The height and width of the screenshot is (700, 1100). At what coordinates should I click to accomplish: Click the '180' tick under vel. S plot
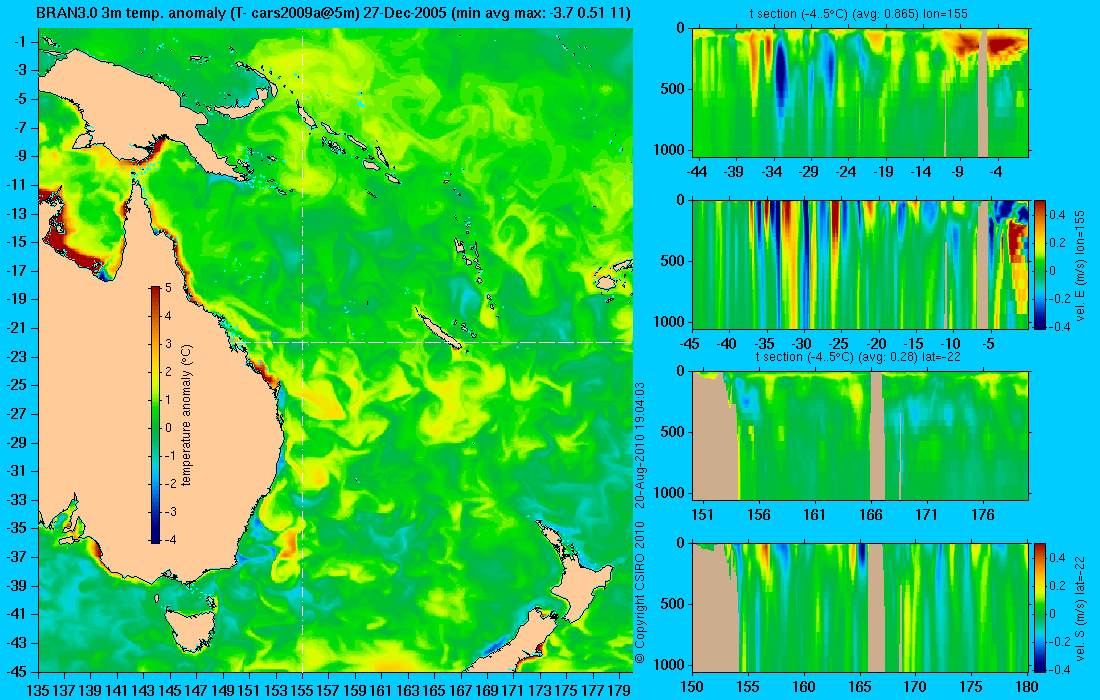point(1027,687)
